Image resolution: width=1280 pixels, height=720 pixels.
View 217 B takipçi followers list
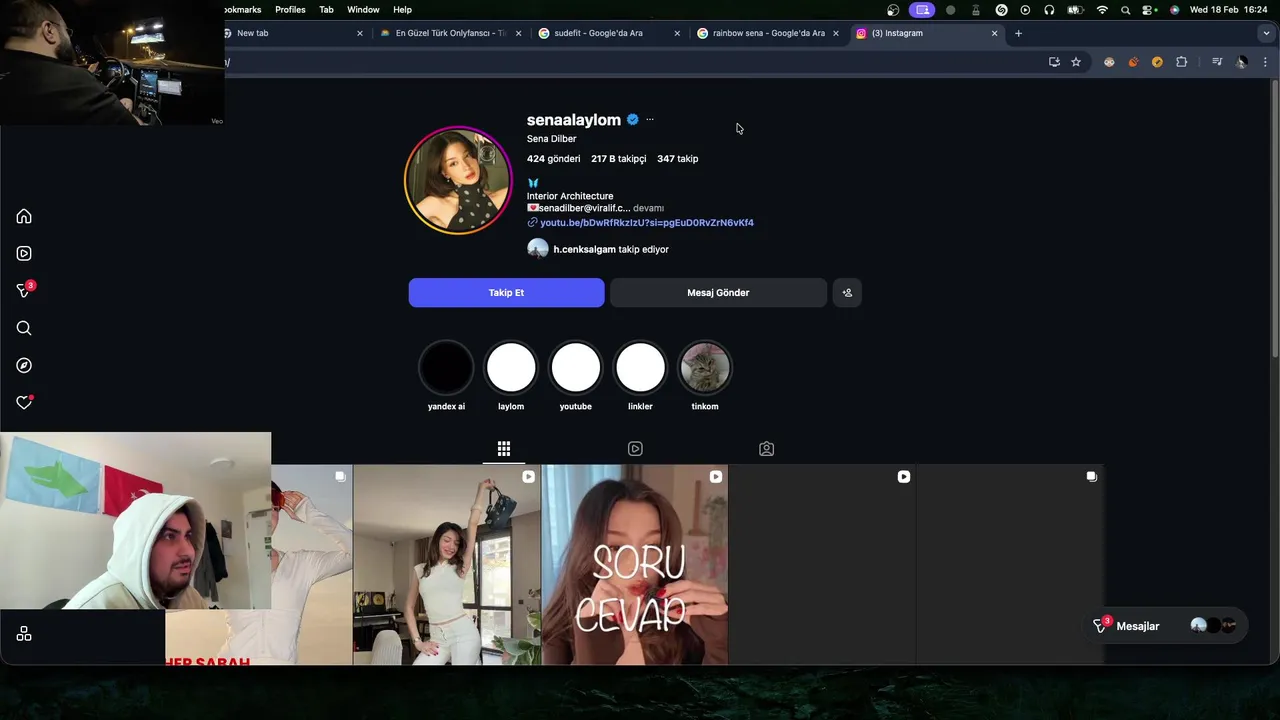tap(618, 159)
